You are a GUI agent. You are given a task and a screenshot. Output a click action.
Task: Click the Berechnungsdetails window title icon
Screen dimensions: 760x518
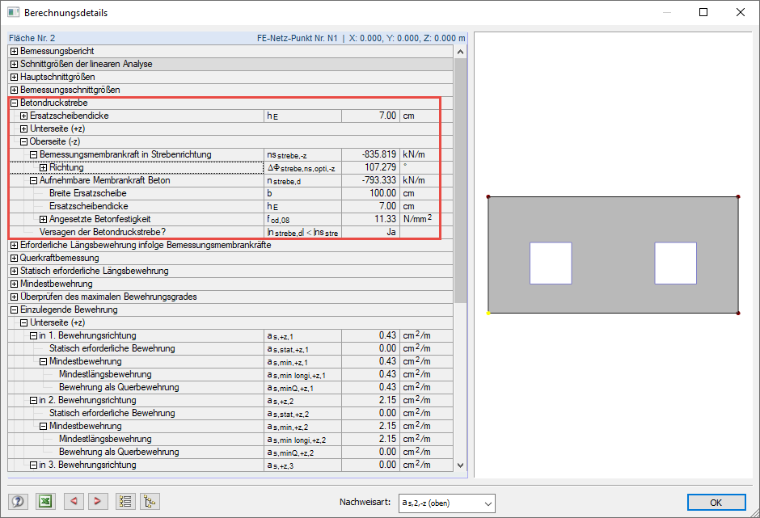coord(13,12)
